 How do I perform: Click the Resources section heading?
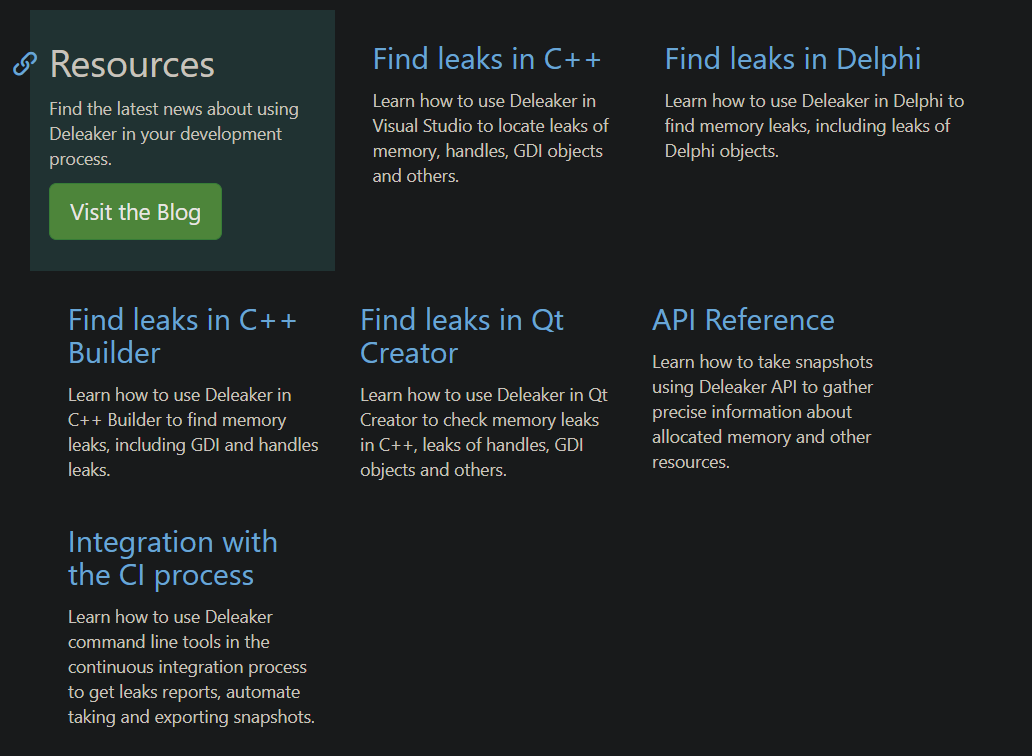132,65
